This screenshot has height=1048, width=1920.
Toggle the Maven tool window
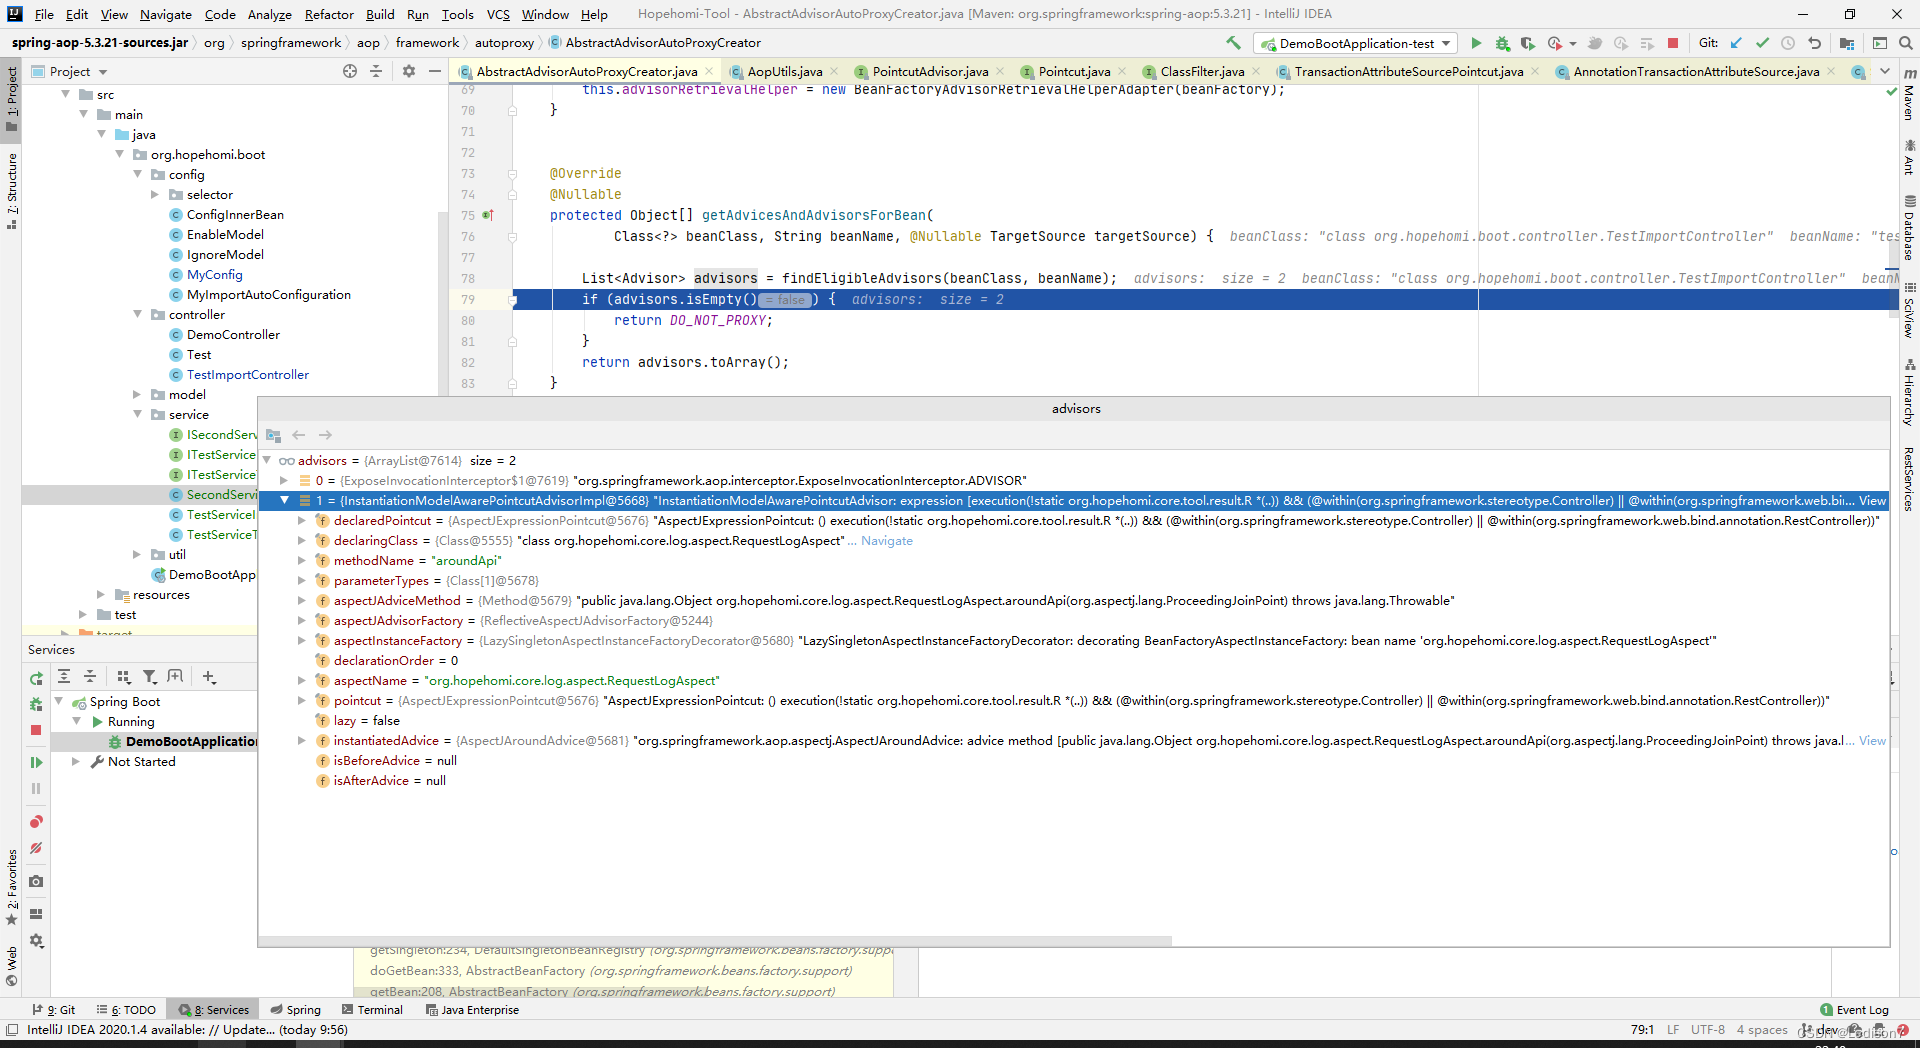[x=1909, y=94]
